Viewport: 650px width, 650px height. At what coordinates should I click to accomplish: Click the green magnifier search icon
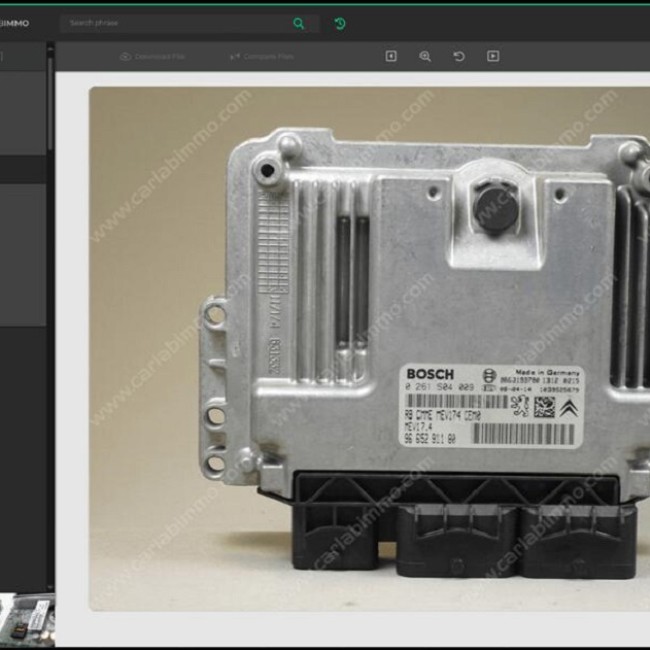click(298, 24)
